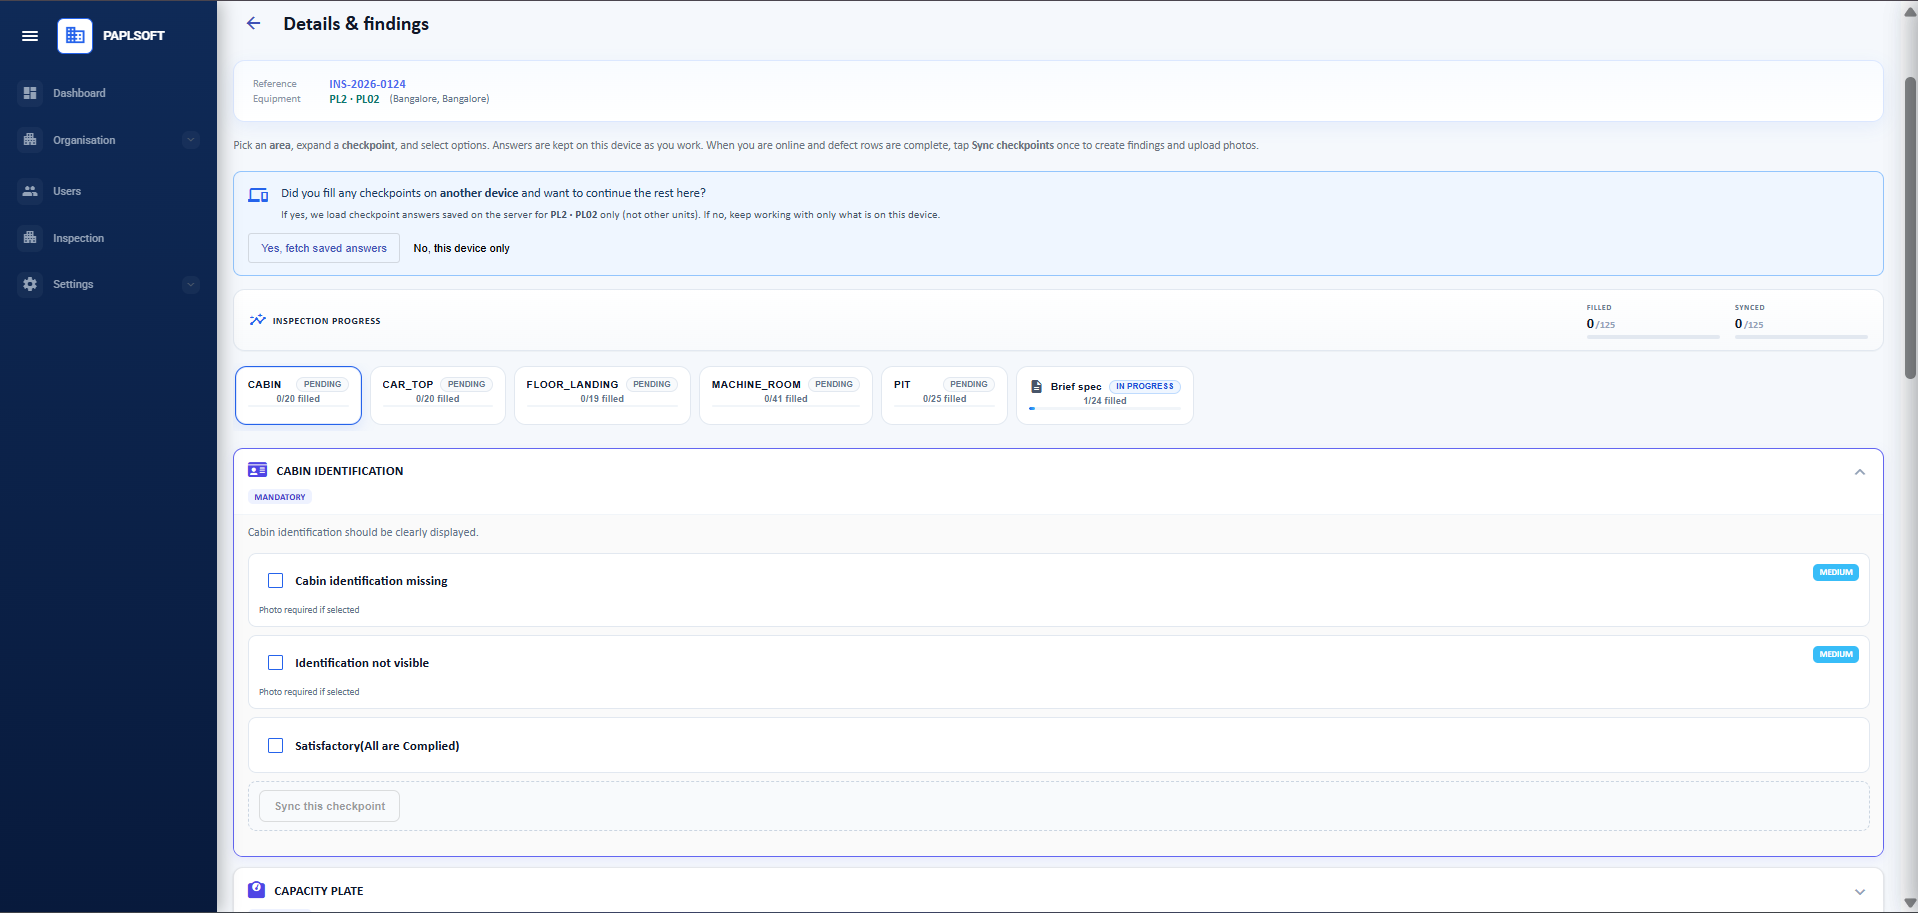Click the Dashboard grid icon
Image resolution: width=1918 pixels, height=913 pixels.
tap(30, 93)
